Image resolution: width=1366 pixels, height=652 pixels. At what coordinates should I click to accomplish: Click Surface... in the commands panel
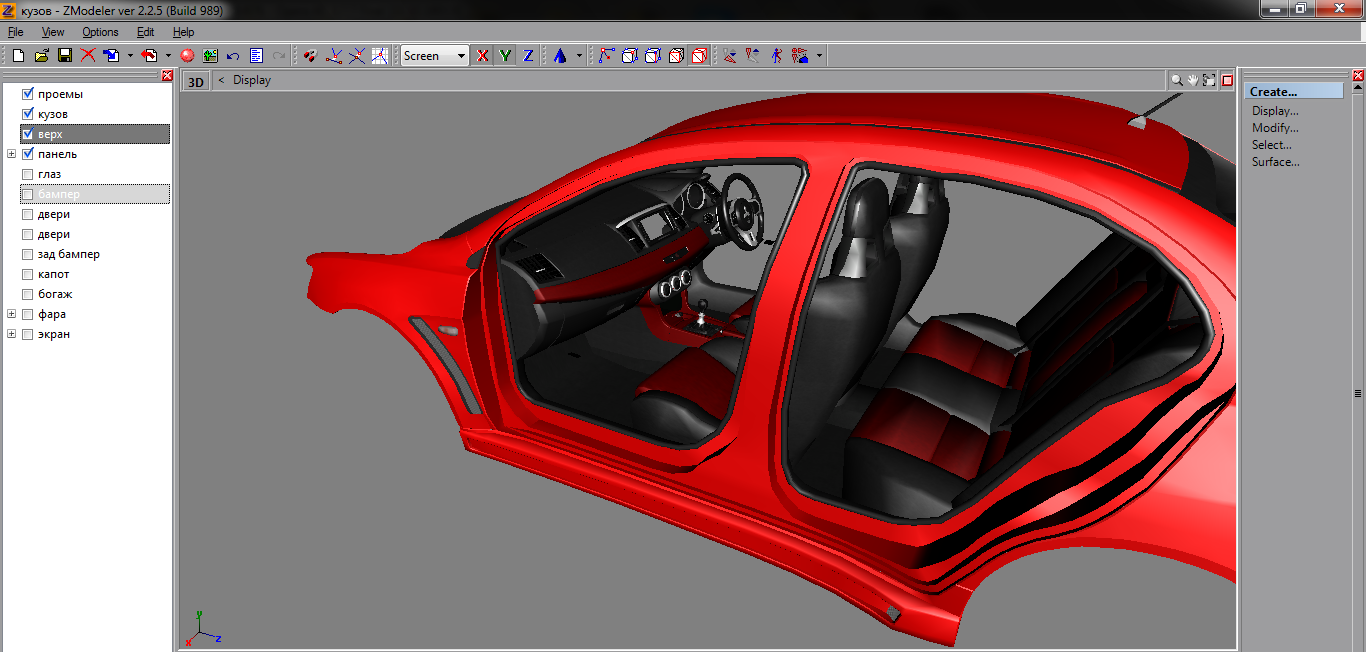[x=1275, y=162]
